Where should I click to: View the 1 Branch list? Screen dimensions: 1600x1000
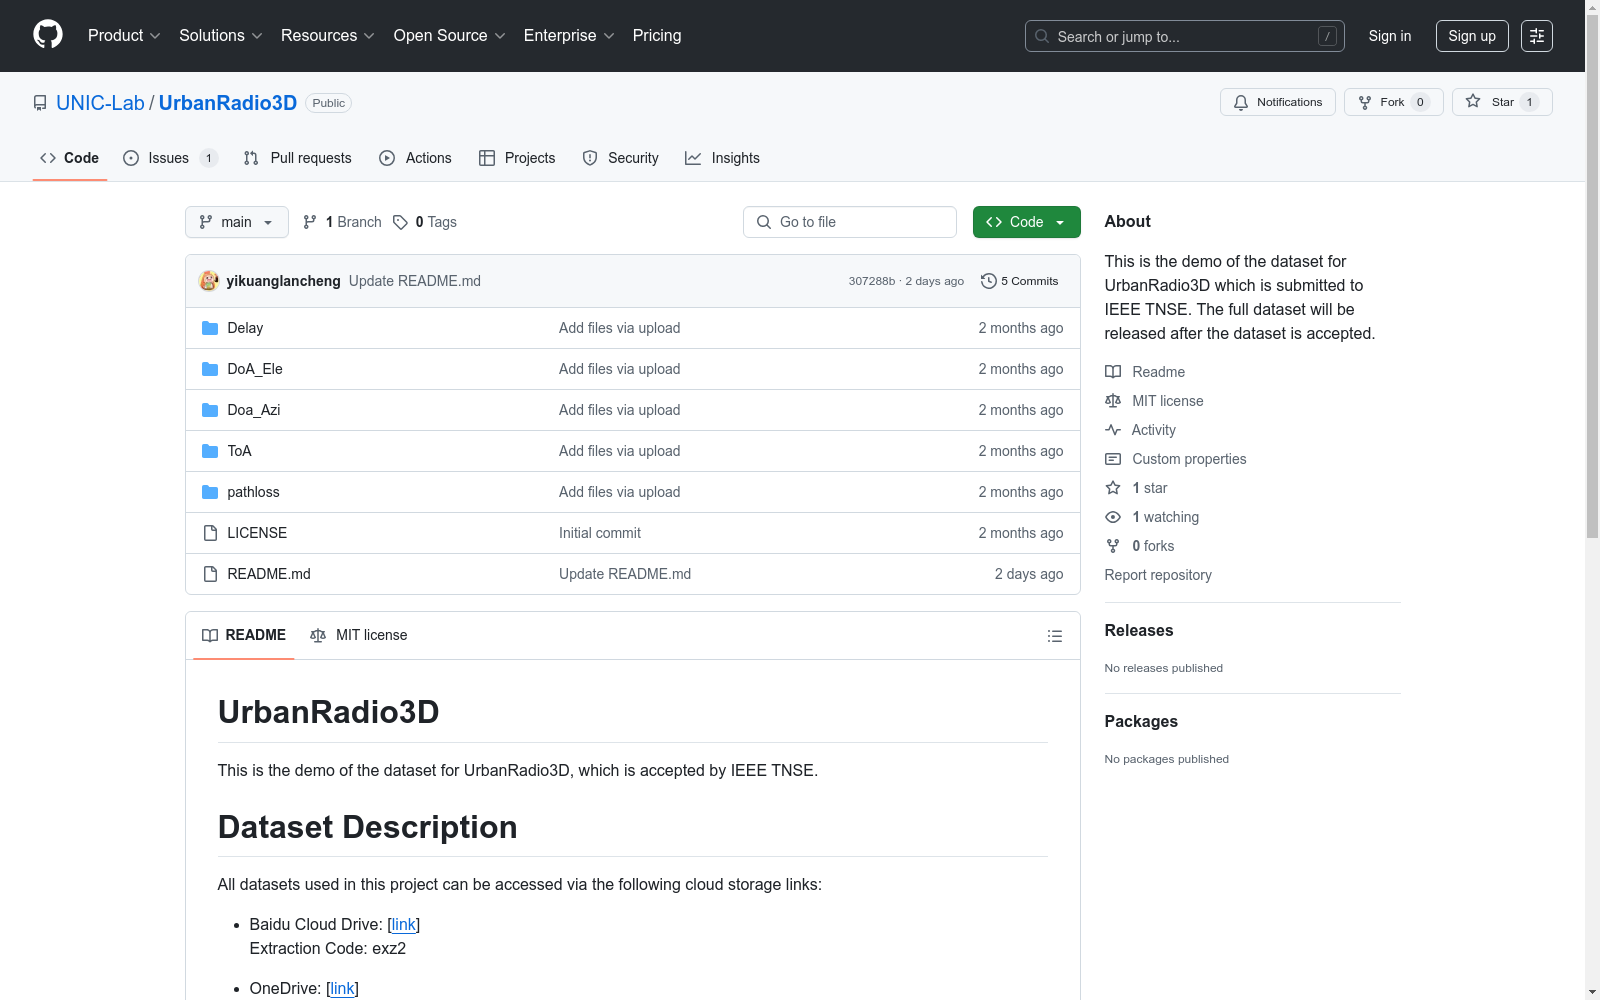[342, 222]
